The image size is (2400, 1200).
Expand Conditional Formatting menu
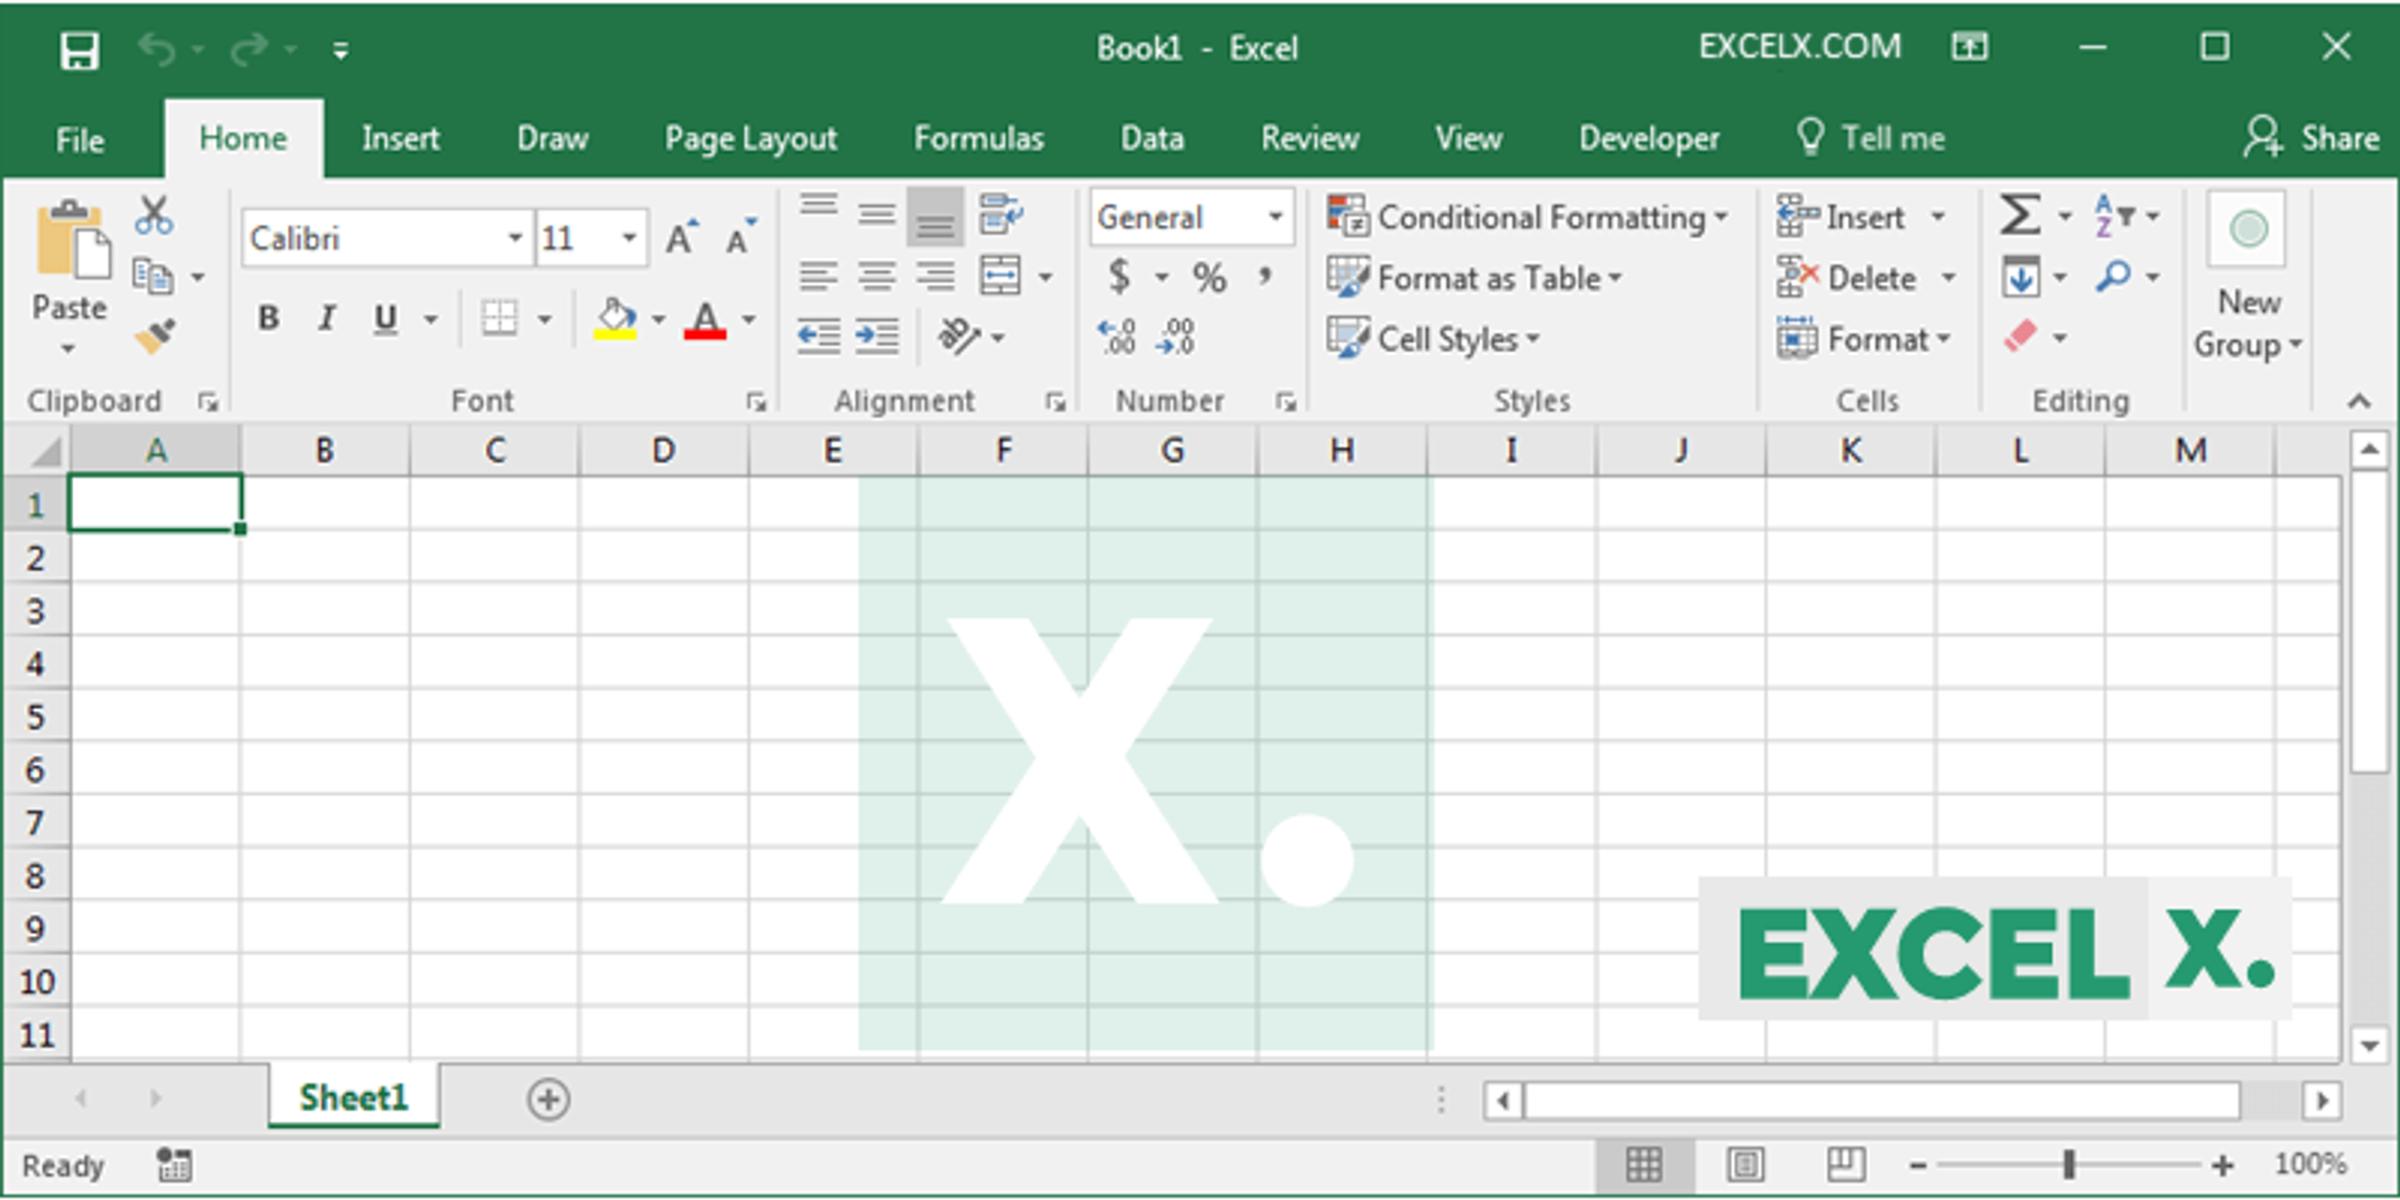point(1527,217)
